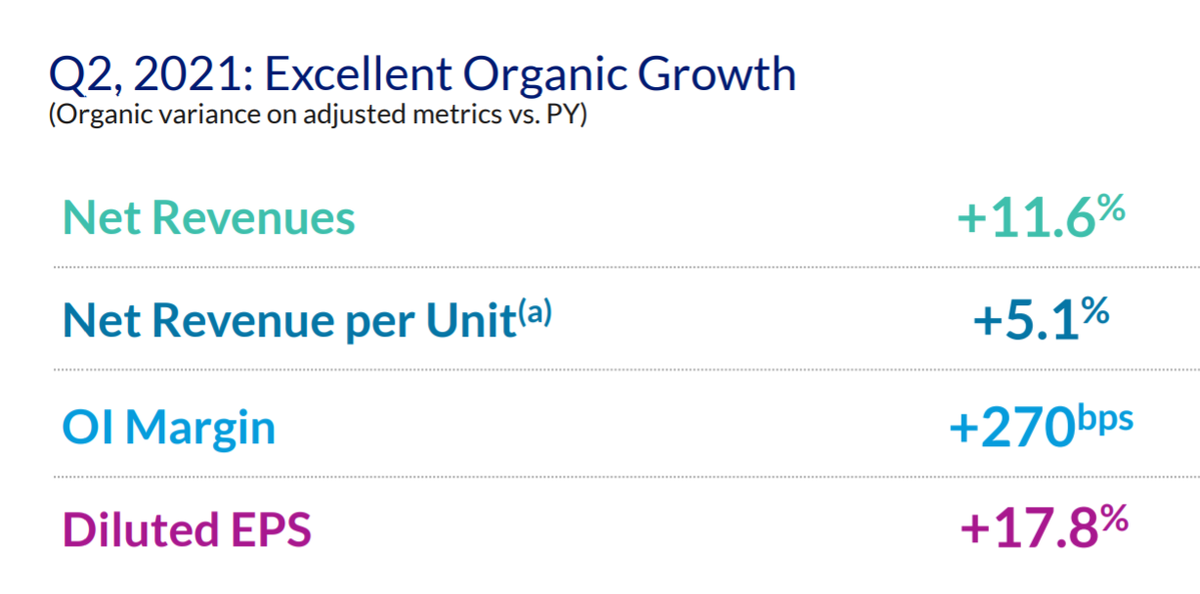Click the Net Revenues label
The image size is (1200, 594).
pos(209,218)
